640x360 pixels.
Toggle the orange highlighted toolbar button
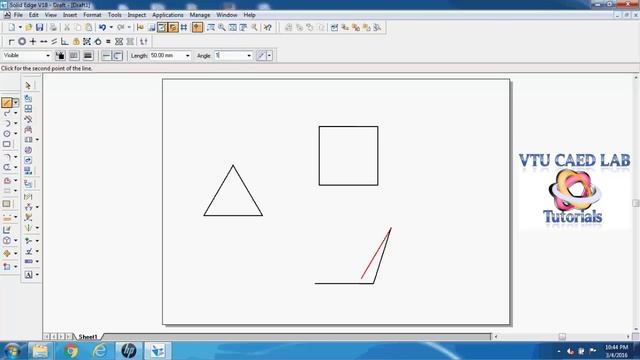[x=198, y=27]
